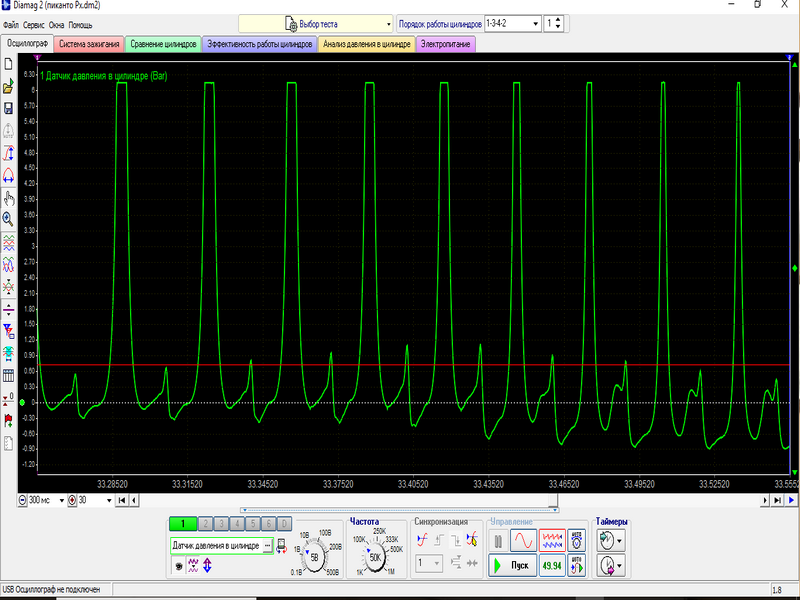Click auto trigger run icon
Screen dimensions: 800x600
[577, 565]
